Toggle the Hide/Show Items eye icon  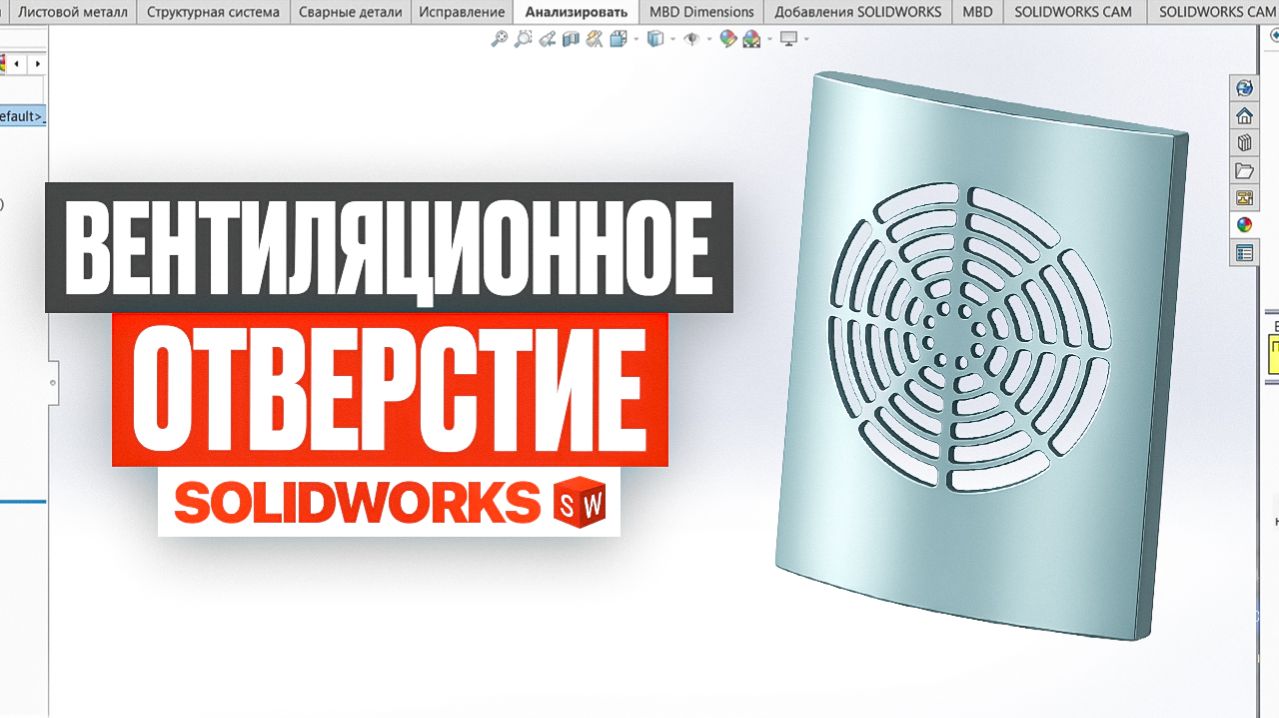point(691,39)
